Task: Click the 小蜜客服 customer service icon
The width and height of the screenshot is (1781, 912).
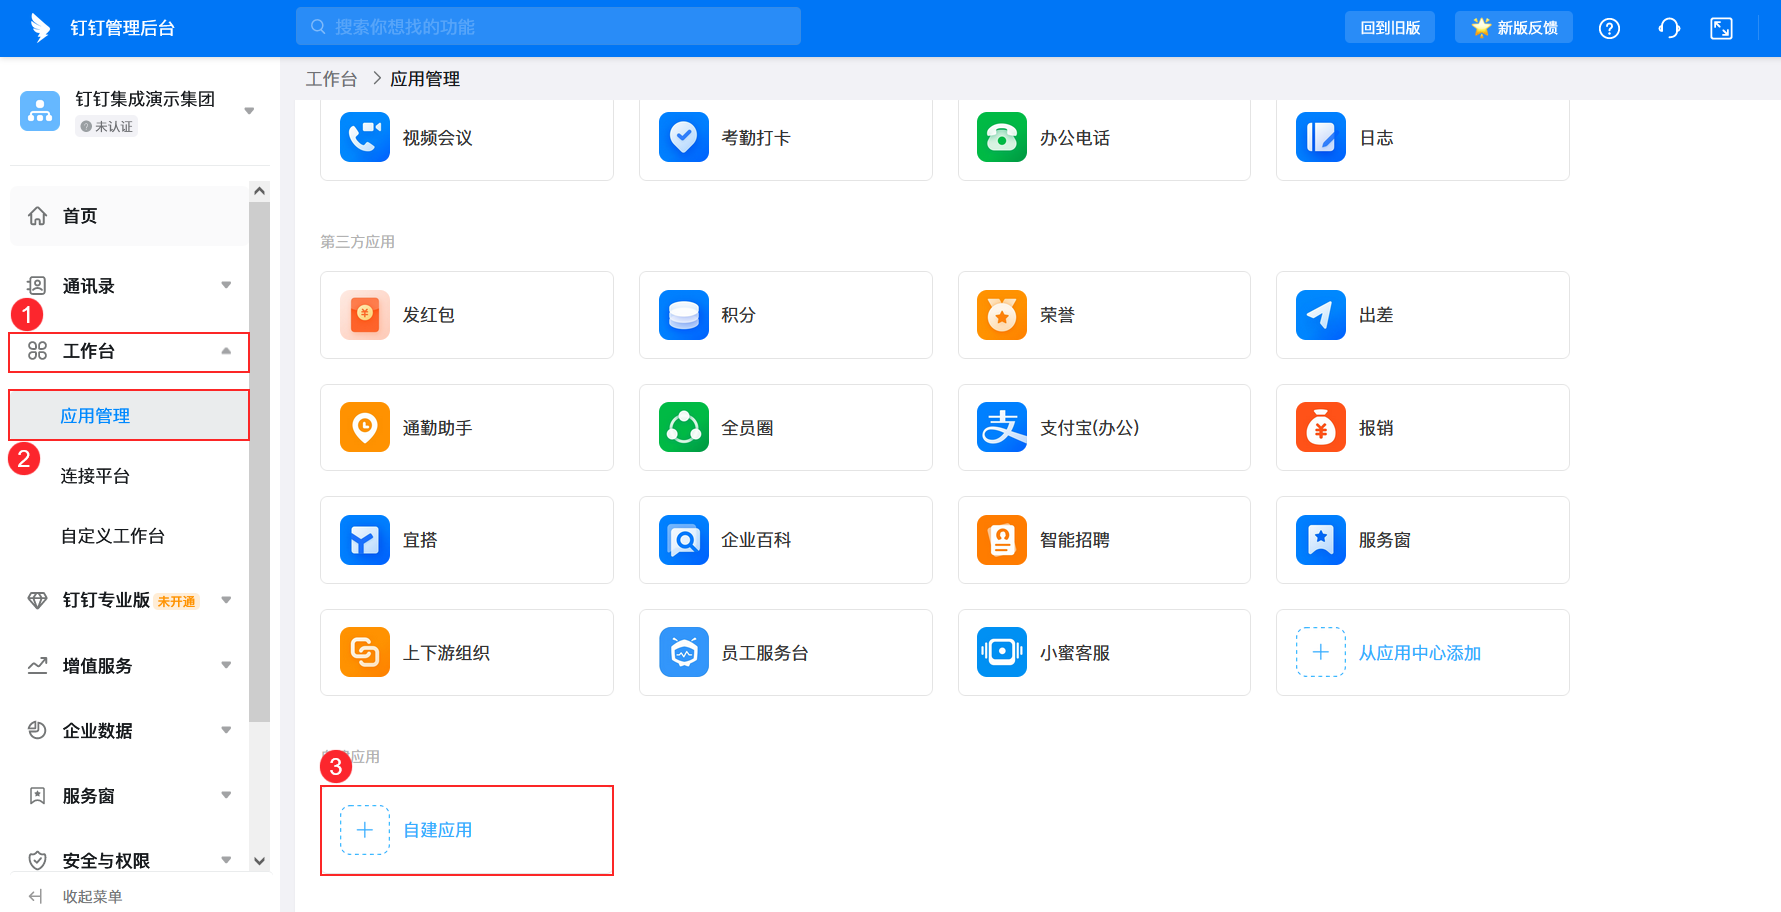Action: pos(1002,653)
